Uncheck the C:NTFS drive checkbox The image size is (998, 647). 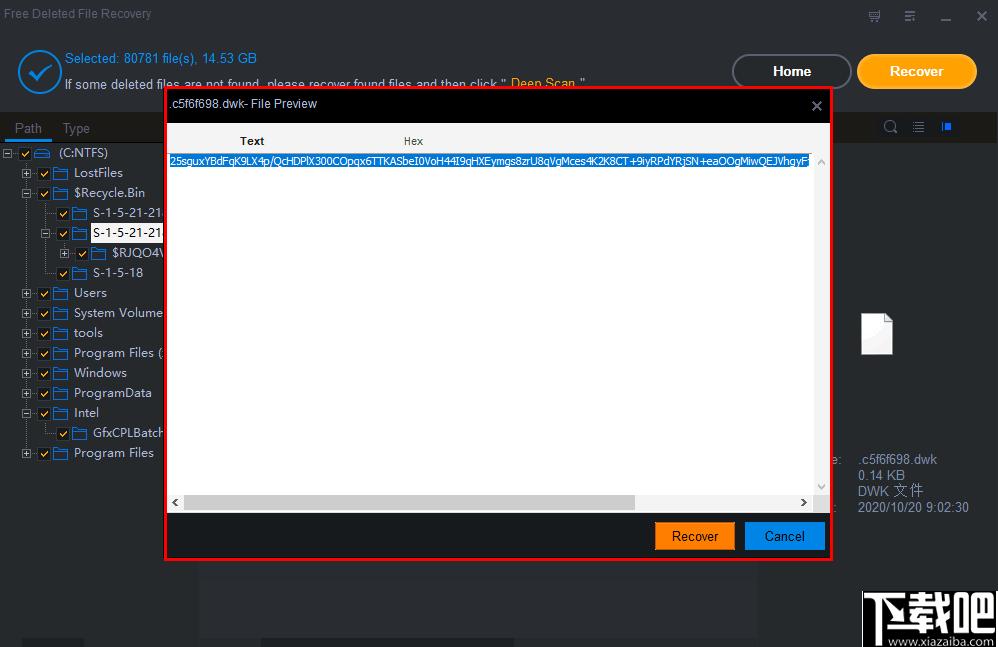pyautogui.click(x=25, y=153)
